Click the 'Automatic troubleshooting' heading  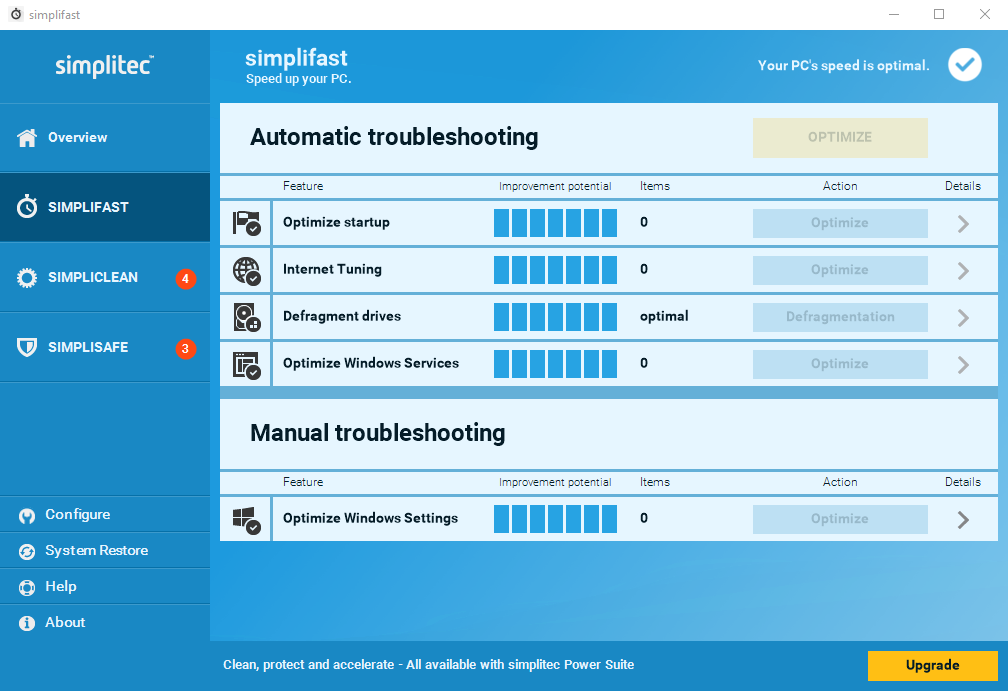point(394,137)
